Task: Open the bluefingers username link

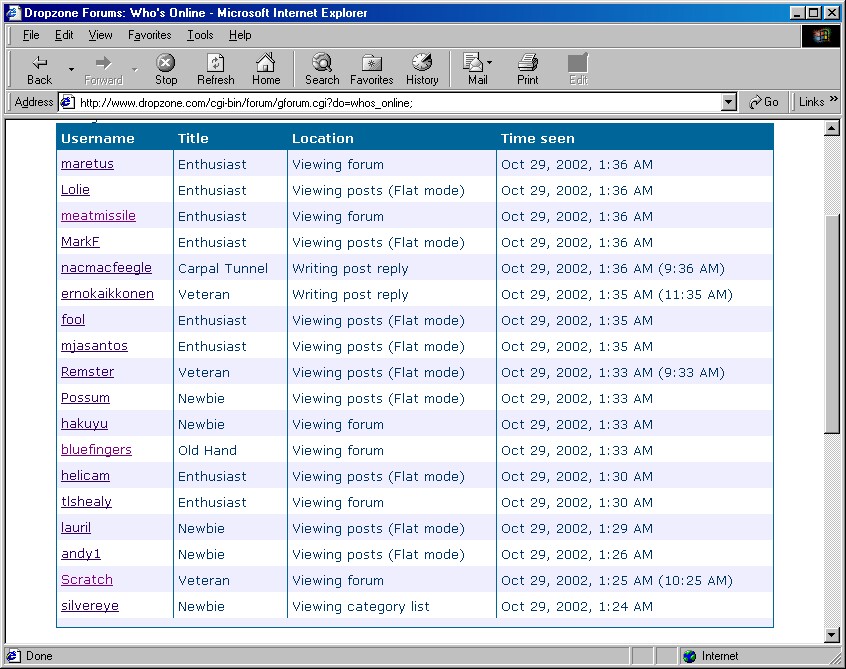Action: [96, 450]
